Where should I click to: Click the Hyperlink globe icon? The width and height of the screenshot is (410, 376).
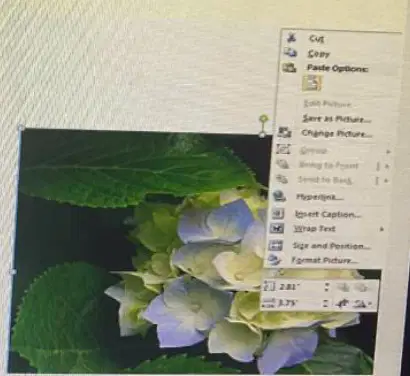(279, 196)
